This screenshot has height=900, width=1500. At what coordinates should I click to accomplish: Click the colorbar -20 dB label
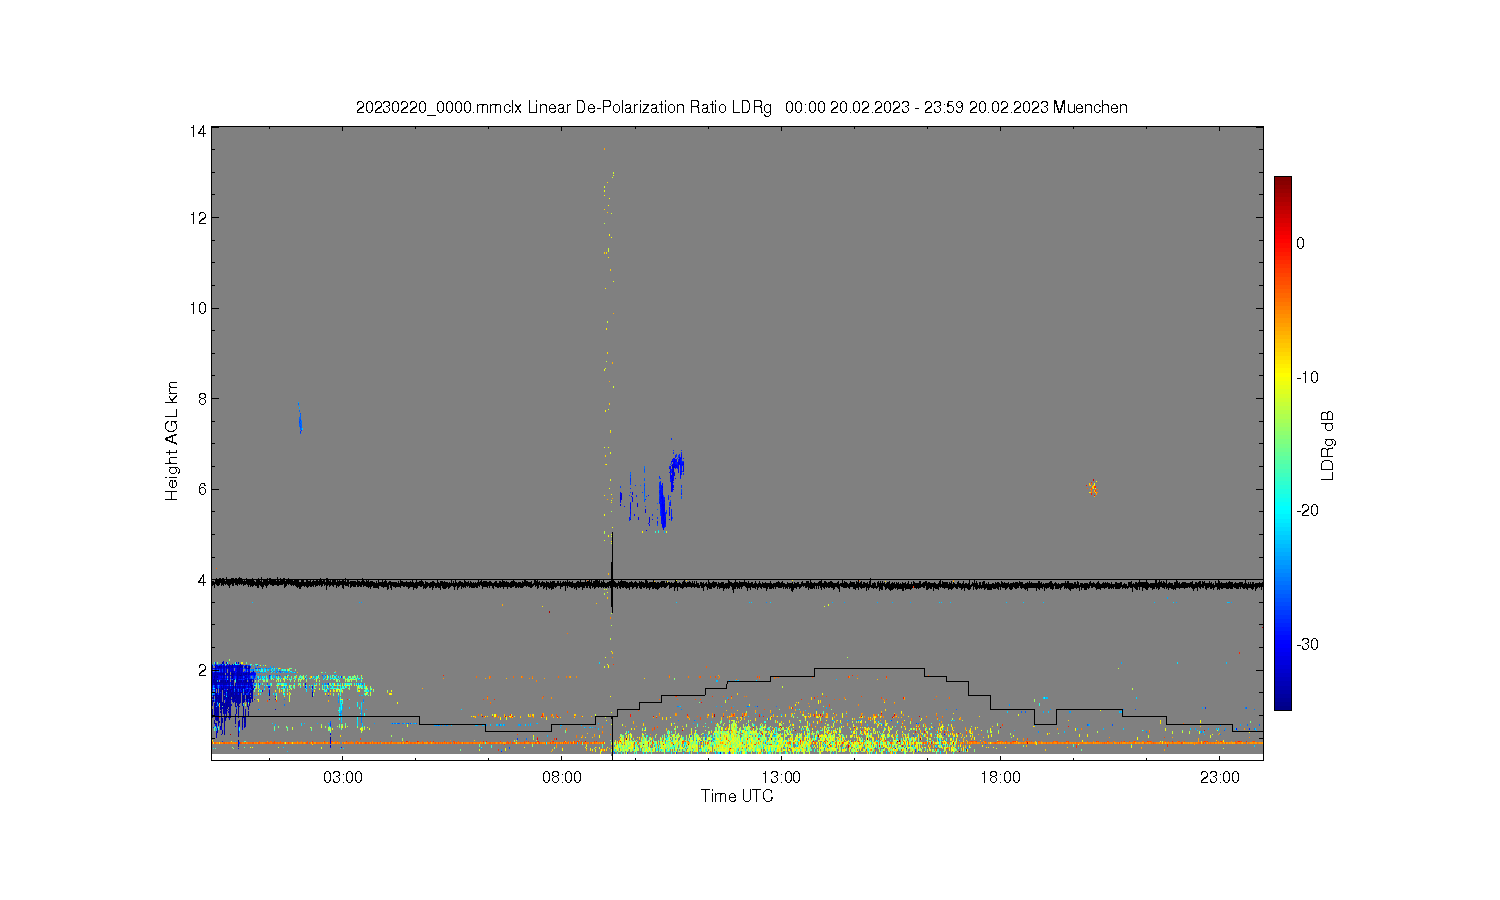point(1307,510)
